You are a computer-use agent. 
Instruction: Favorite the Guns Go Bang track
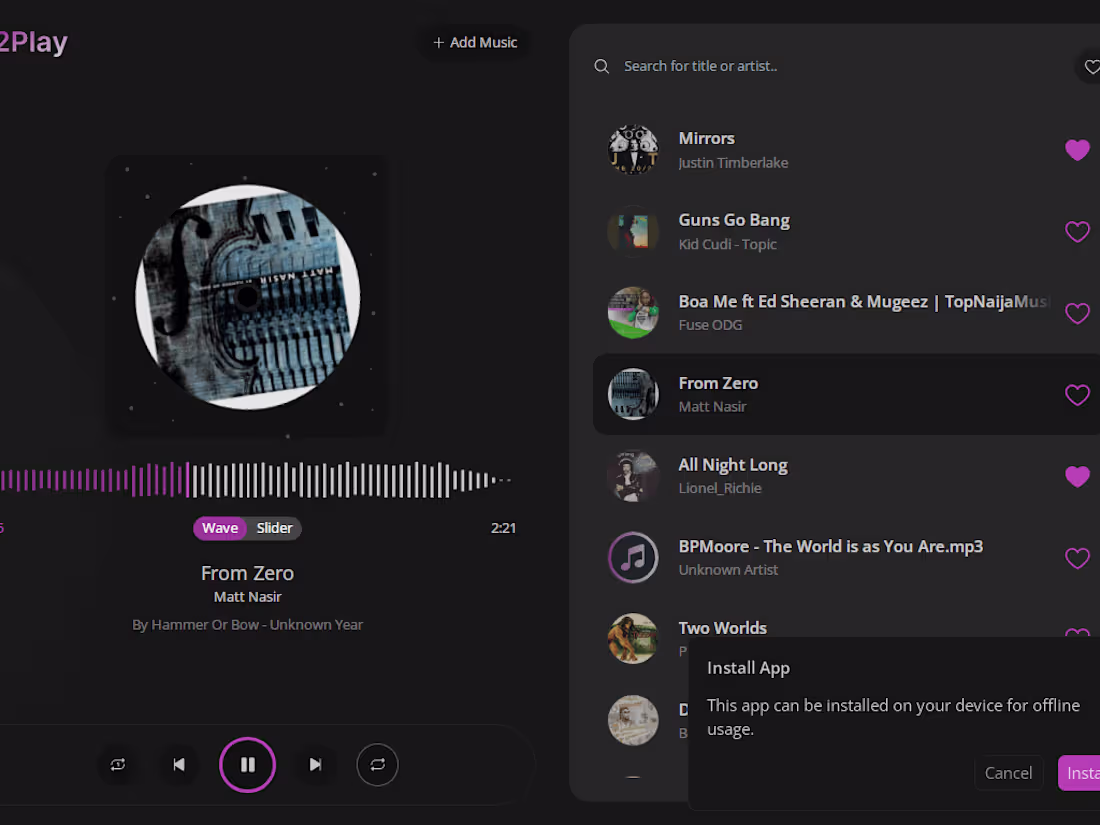point(1077,231)
